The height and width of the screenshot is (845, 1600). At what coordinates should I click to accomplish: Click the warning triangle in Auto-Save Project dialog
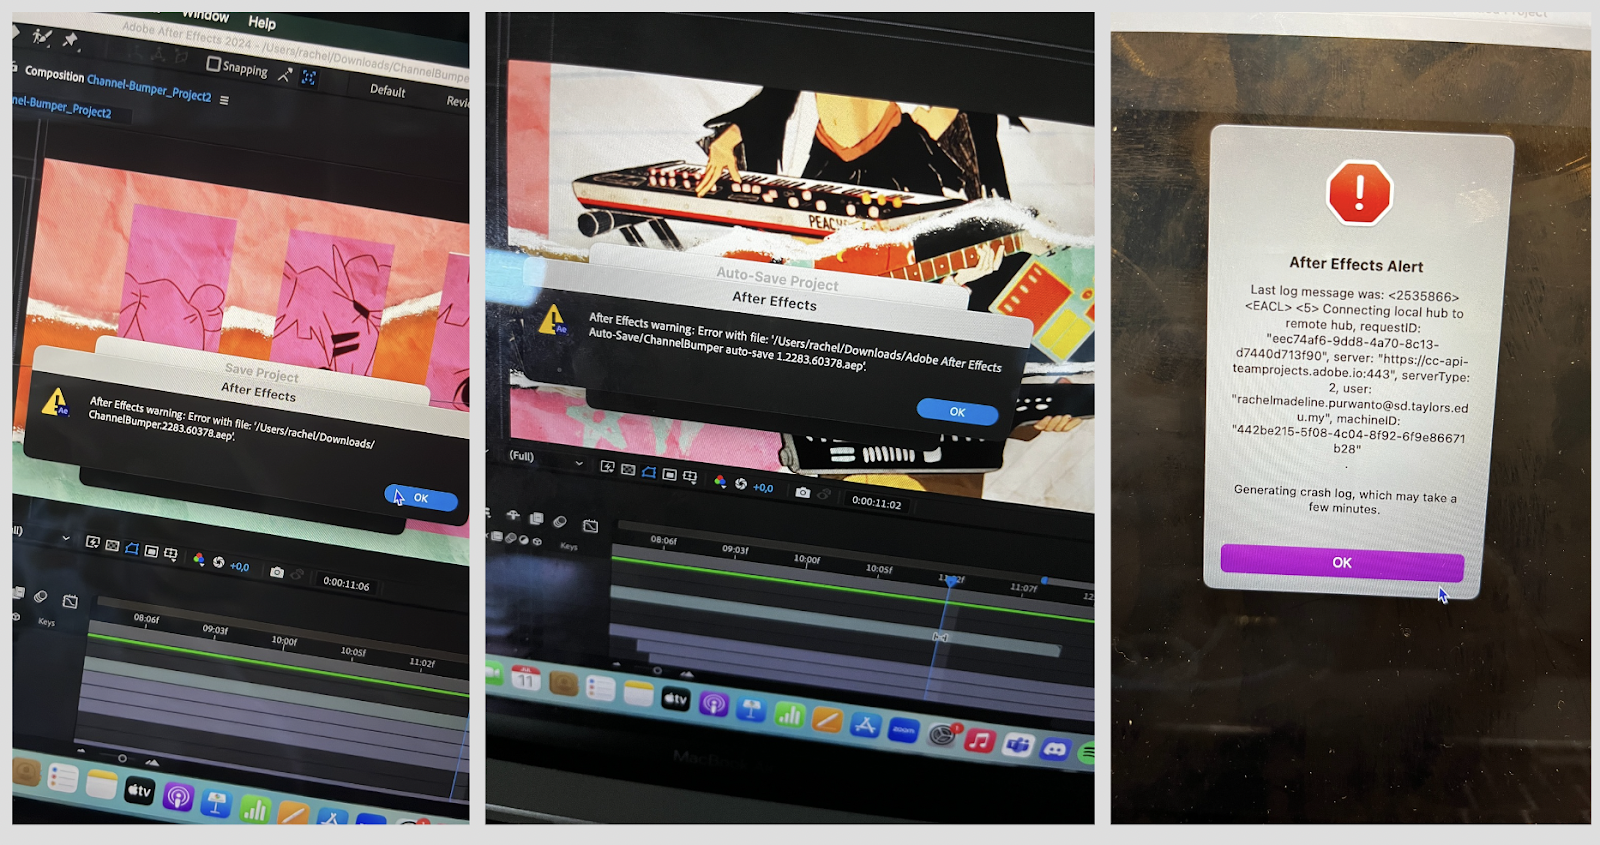[x=553, y=320]
